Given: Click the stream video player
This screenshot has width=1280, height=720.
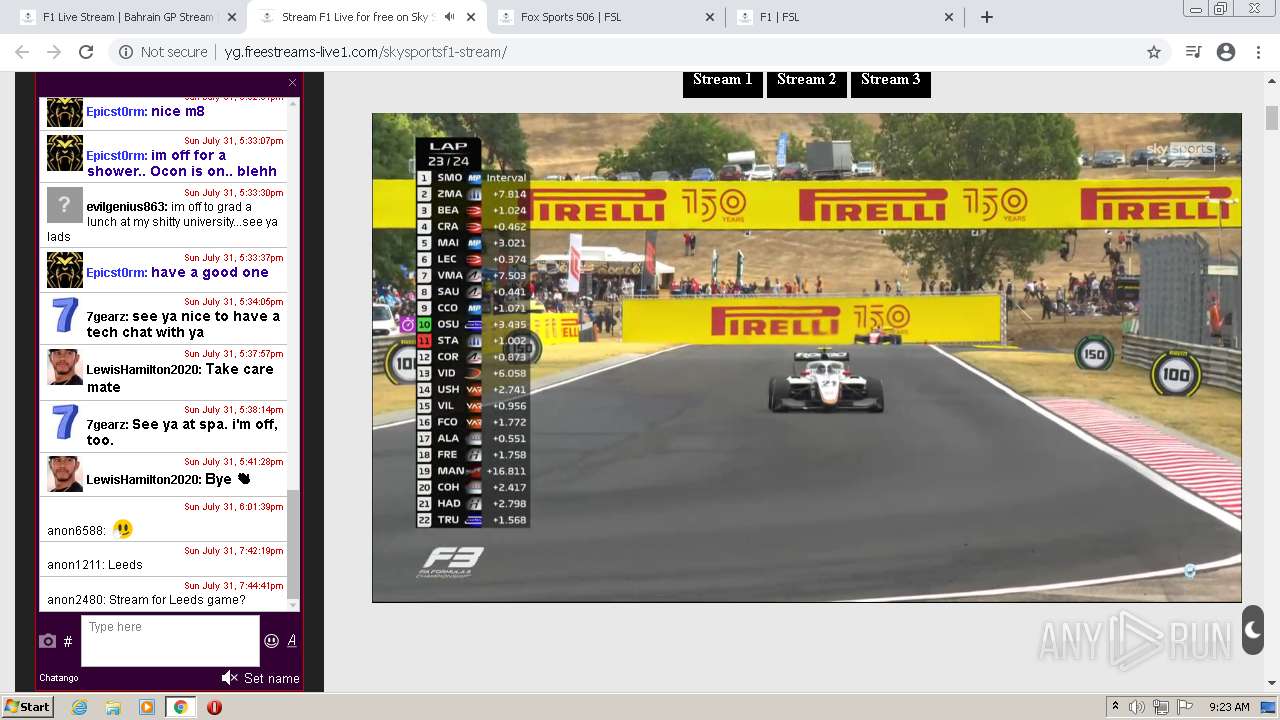Looking at the screenshot, I should (x=807, y=357).
